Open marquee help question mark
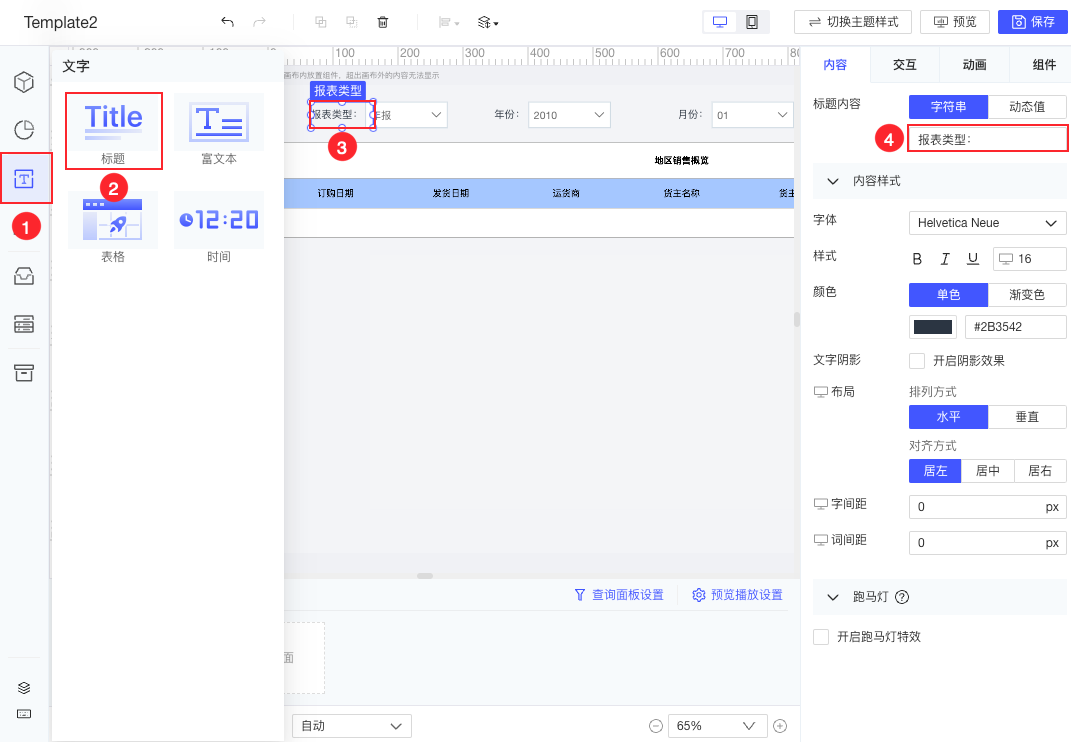 point(902,597)
